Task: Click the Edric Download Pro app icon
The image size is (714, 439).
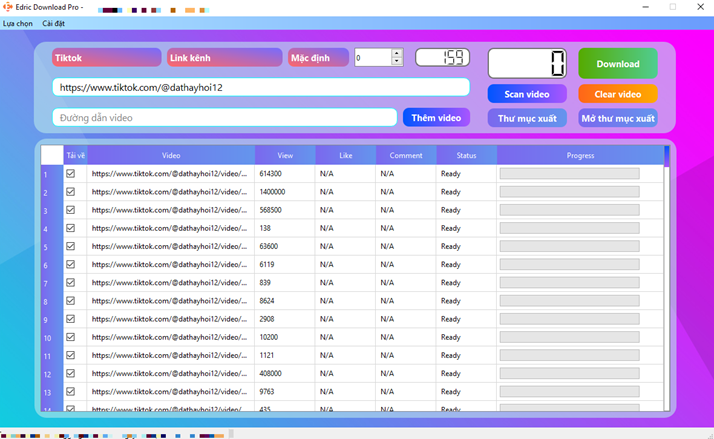Action: point(8,7)
